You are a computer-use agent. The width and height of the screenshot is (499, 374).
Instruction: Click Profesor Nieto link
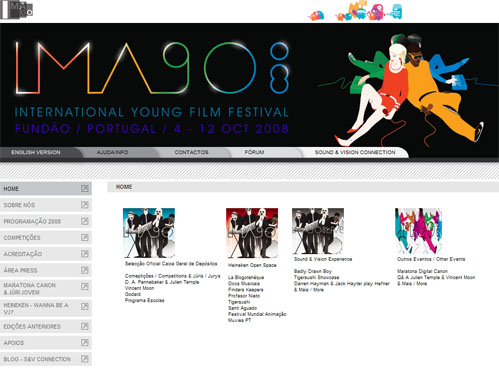(244, 296)
